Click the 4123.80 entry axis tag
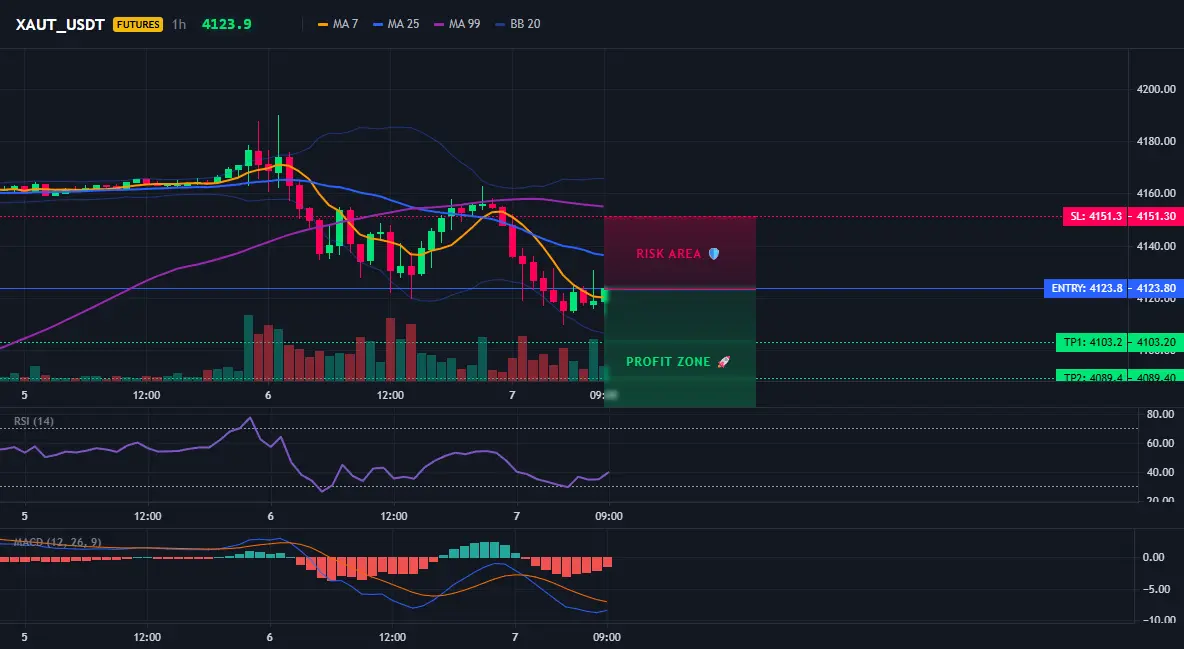This screenshot has width=1184, height=649. pyautogui.click(x=1156, y=288)
